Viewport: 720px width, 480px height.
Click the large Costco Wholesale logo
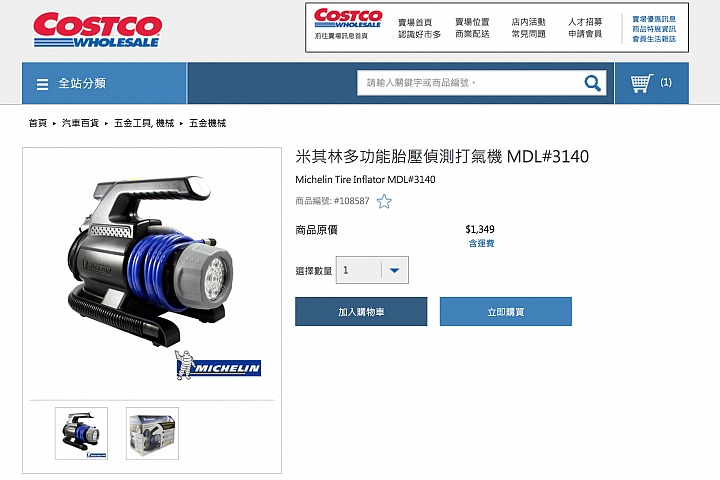tap(97, 30)
